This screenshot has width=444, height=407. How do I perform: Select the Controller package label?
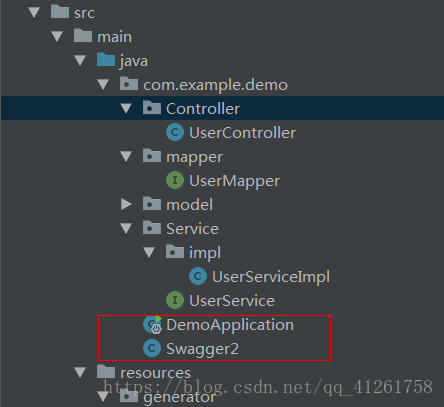203,109
